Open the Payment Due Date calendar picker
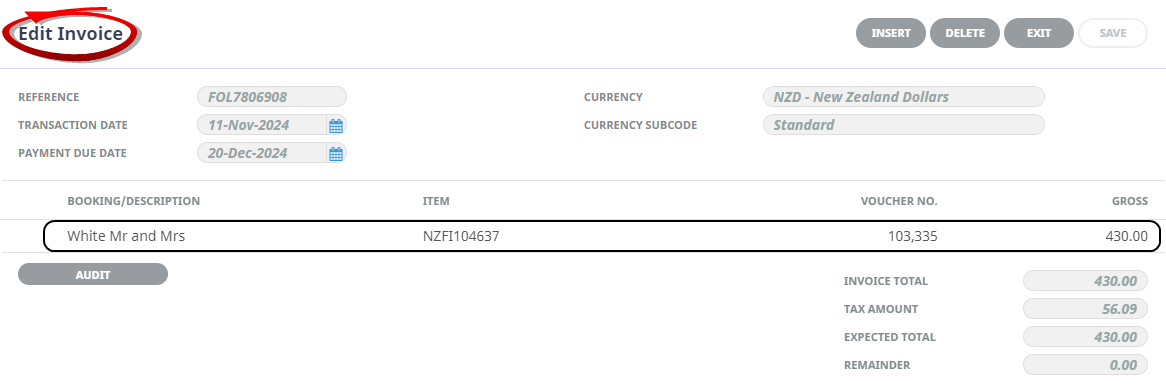The width and height of the screenshot is (1166, 390). click(x=336, y=154)
